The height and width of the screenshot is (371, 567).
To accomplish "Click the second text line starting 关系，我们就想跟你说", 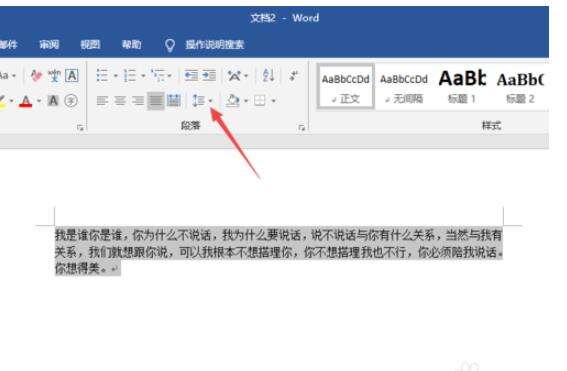I will click(x=278, y=252).
